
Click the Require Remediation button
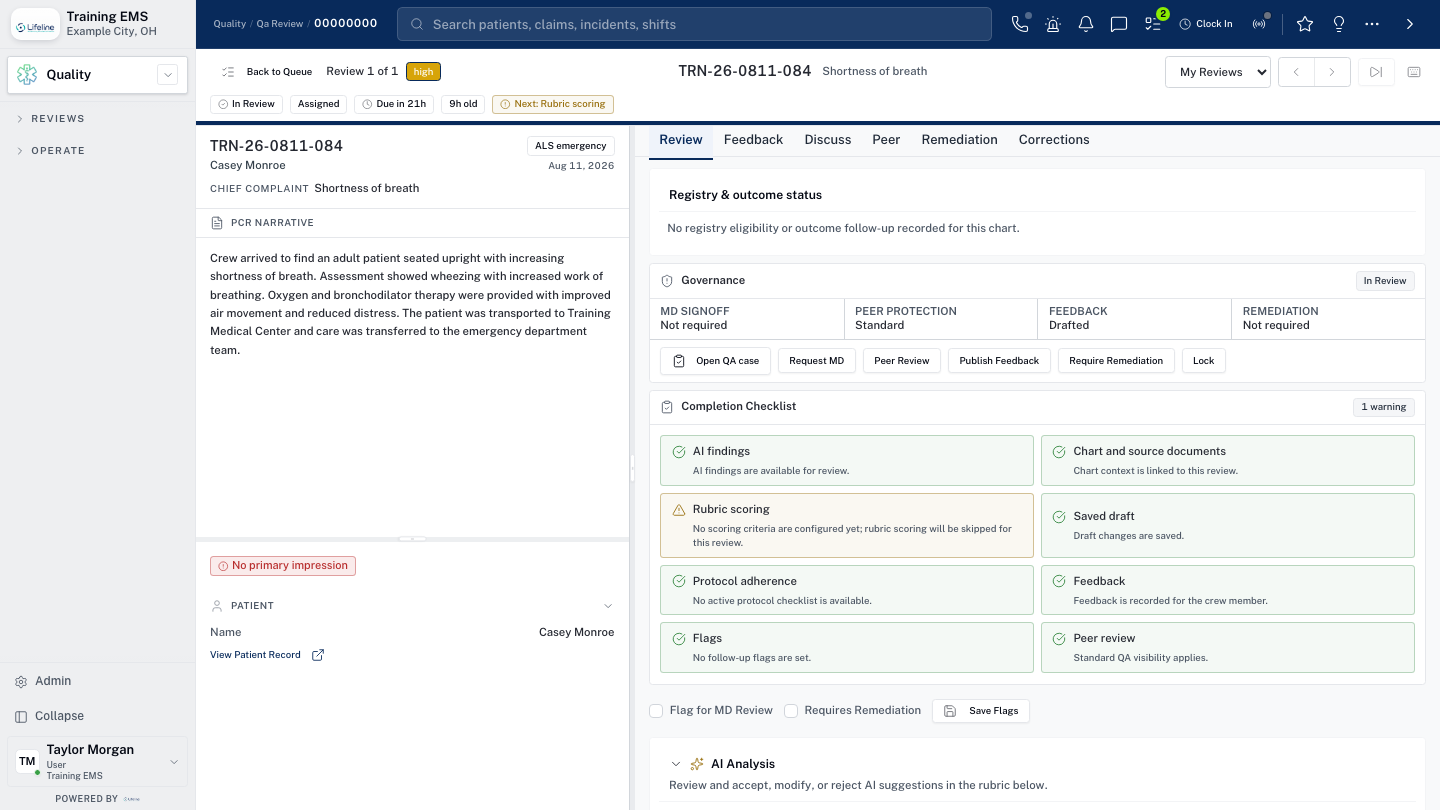coord(1116,361)
